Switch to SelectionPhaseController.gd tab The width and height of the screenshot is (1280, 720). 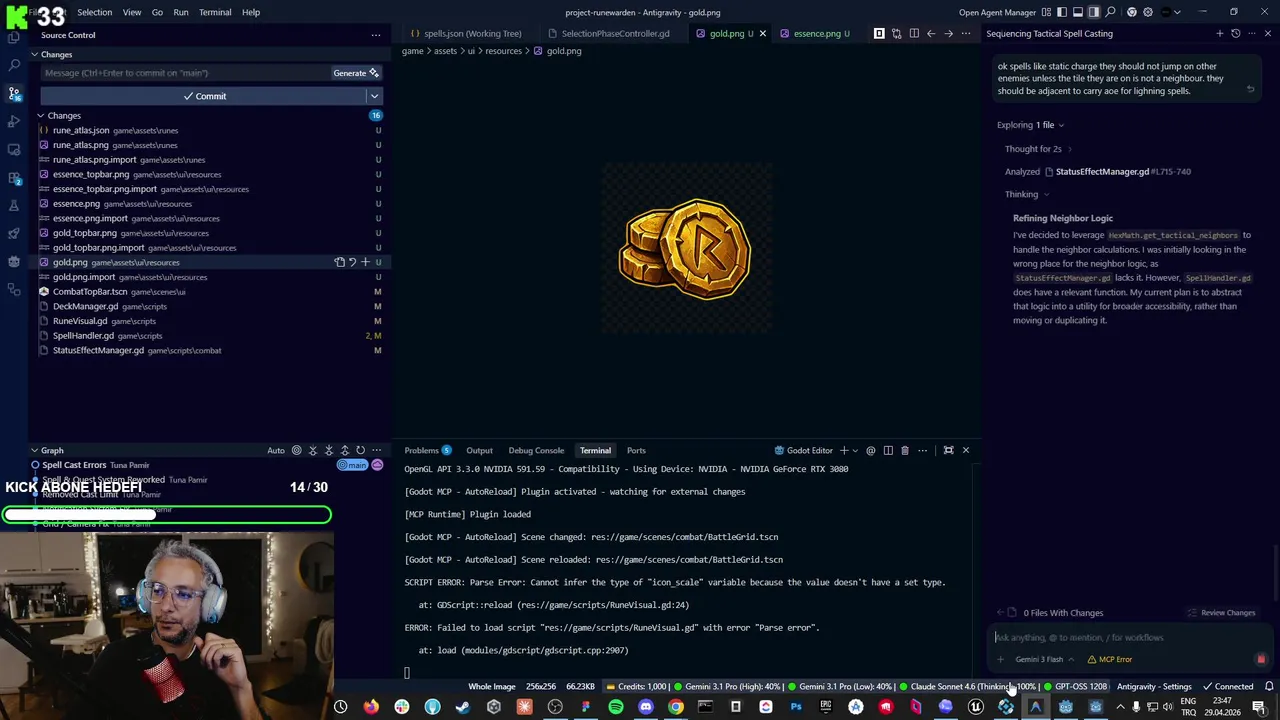click(x=608, y=34)
